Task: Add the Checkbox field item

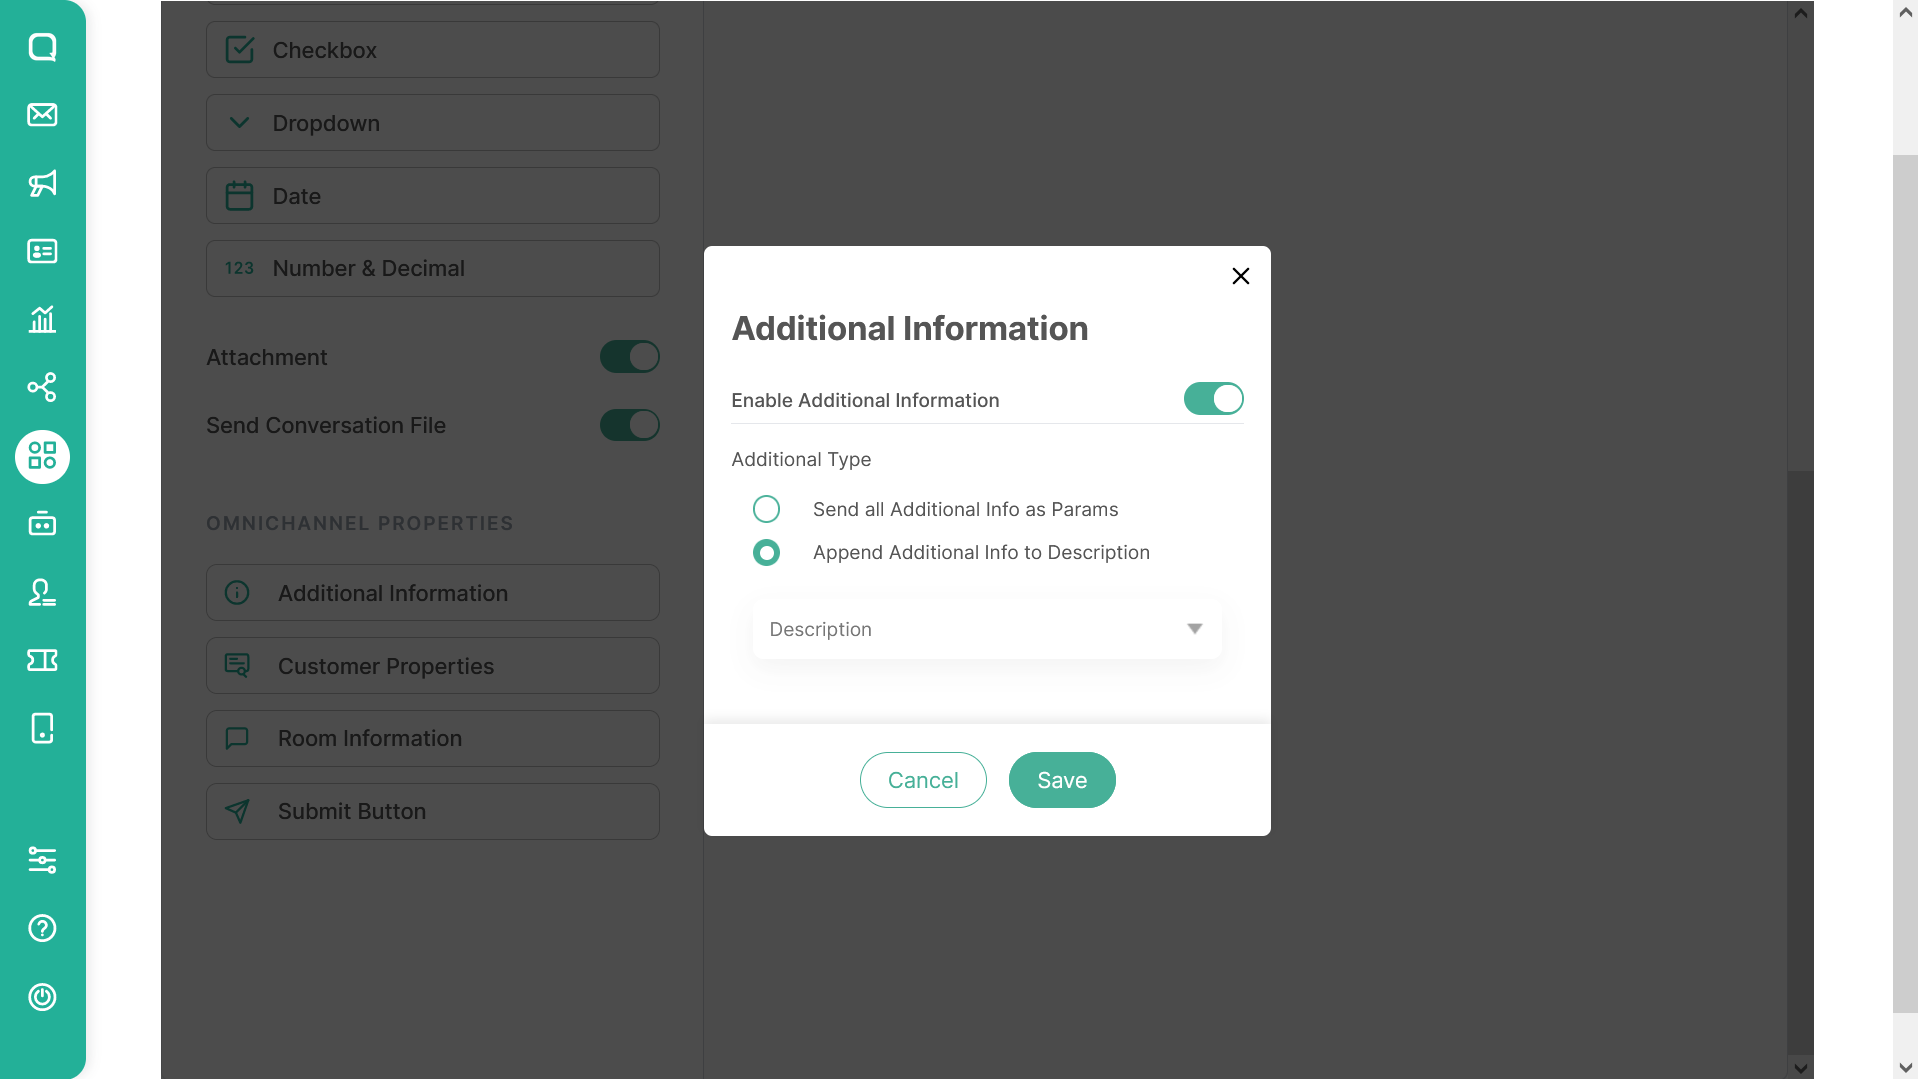Action: (x=433, y=50)
